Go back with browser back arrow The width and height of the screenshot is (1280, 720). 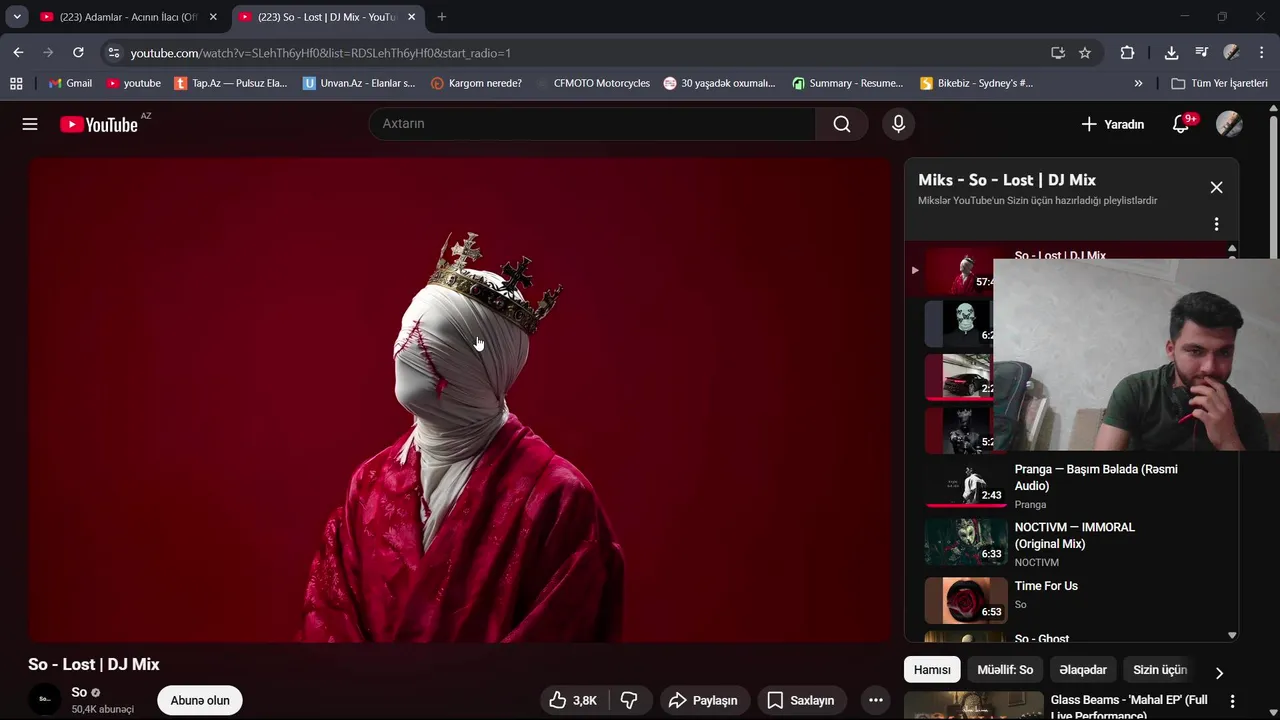(x=19, y=53)
